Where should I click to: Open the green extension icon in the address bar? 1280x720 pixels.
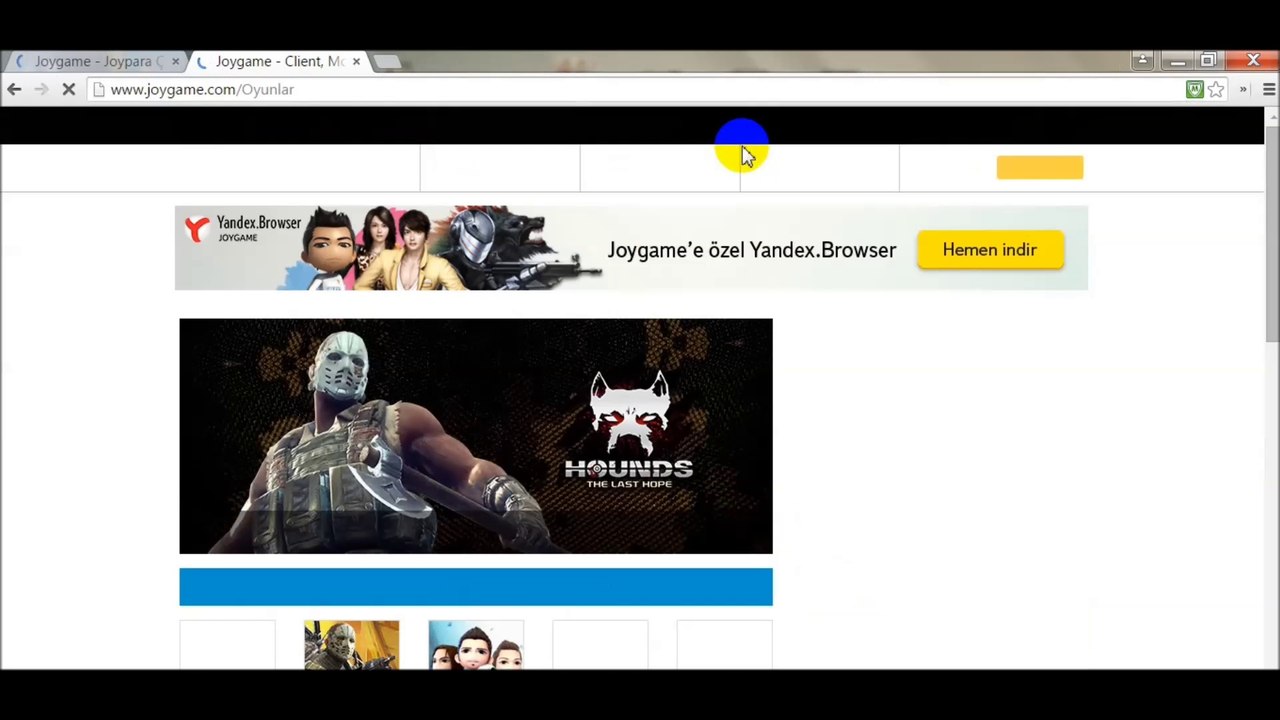(1194, 90)
